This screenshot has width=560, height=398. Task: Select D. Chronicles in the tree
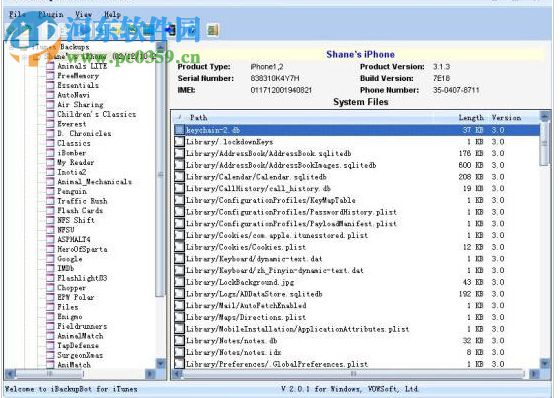(x=84, y=134)
